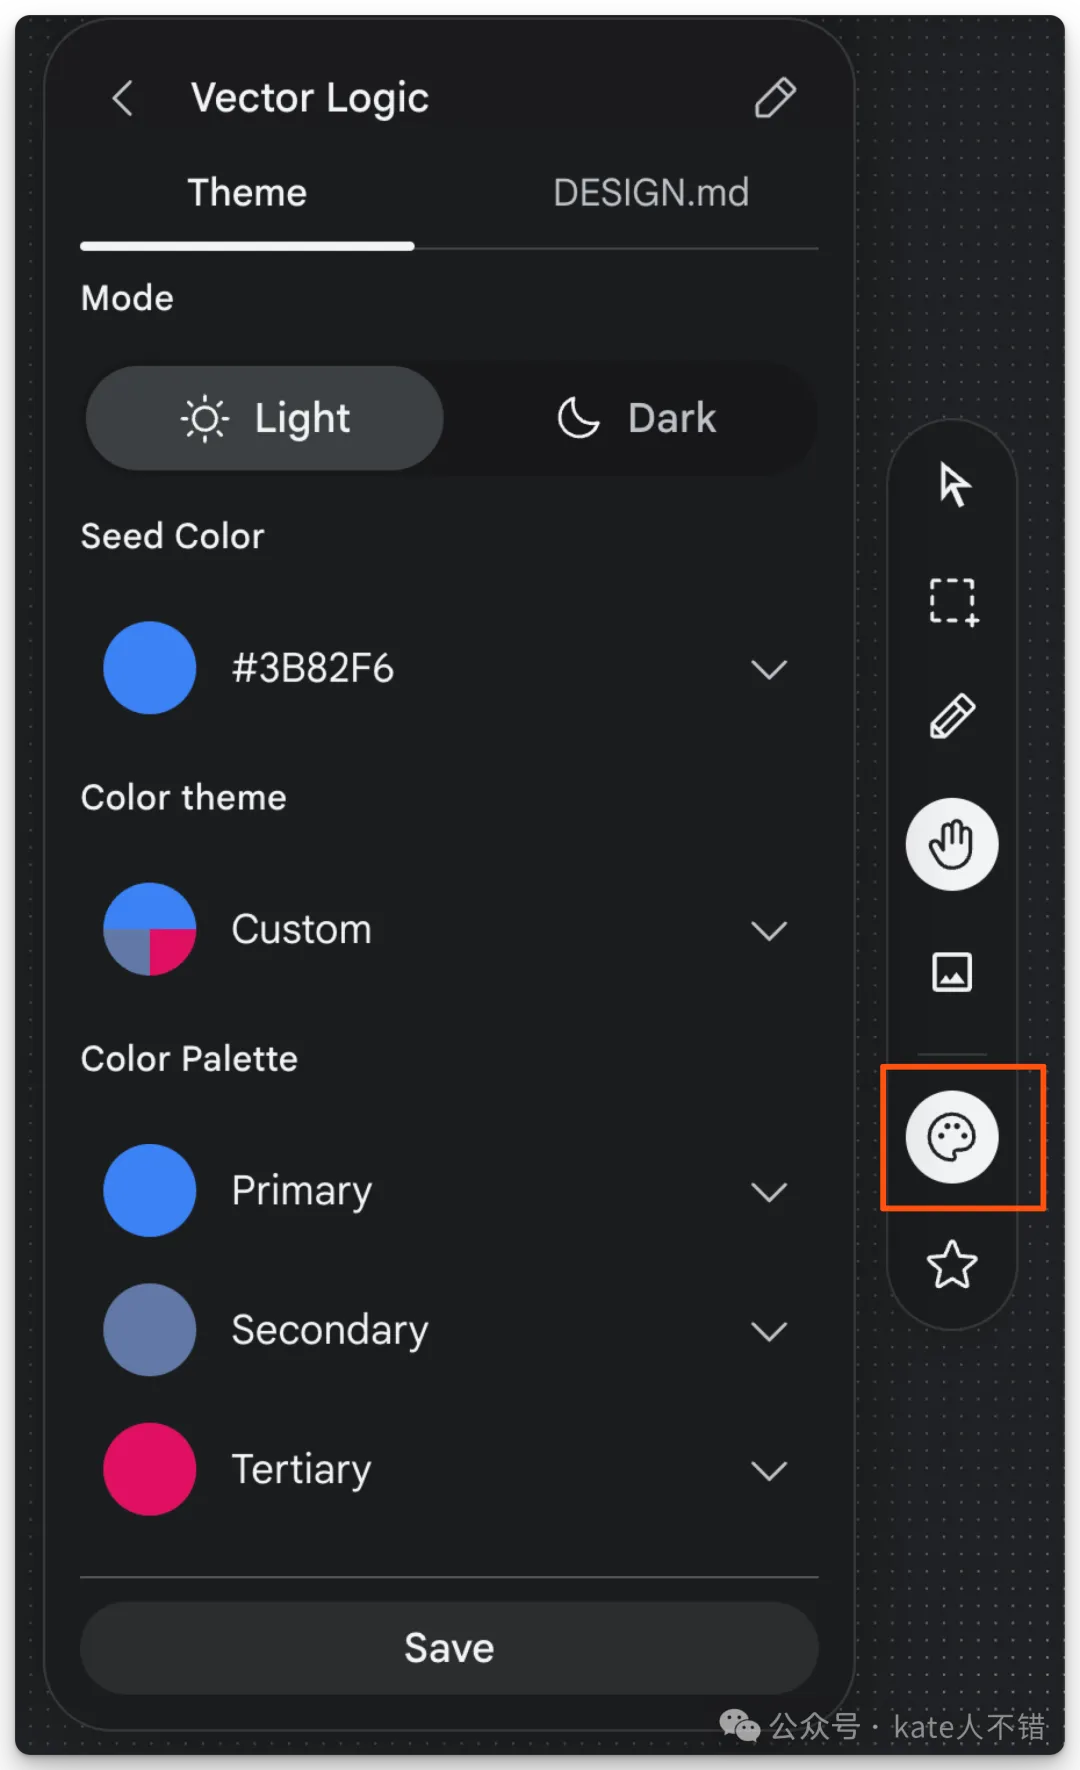Image resolution: width=1080 pixels, height=1770 pixels.
Task: Switch to the DESIGN.md tab
Action: (x=651, y=193)
